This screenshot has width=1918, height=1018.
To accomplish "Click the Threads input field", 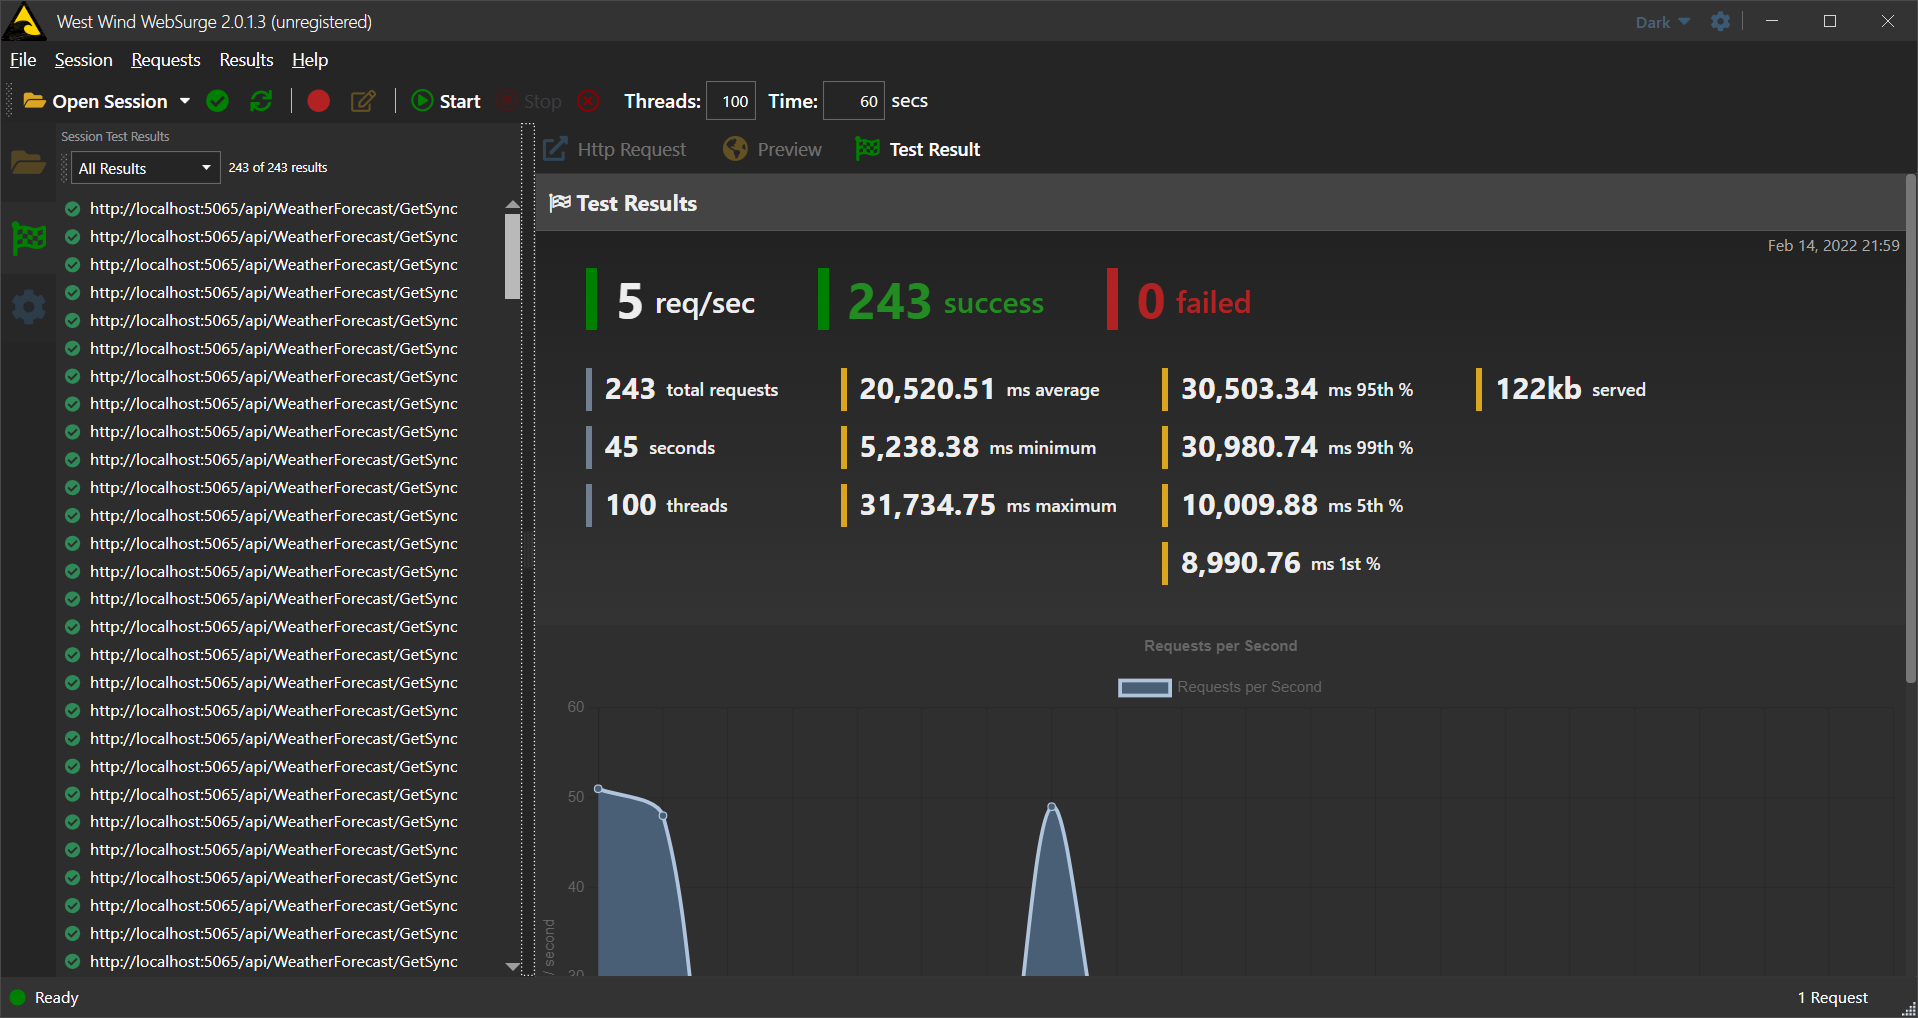I will point(732,101).
